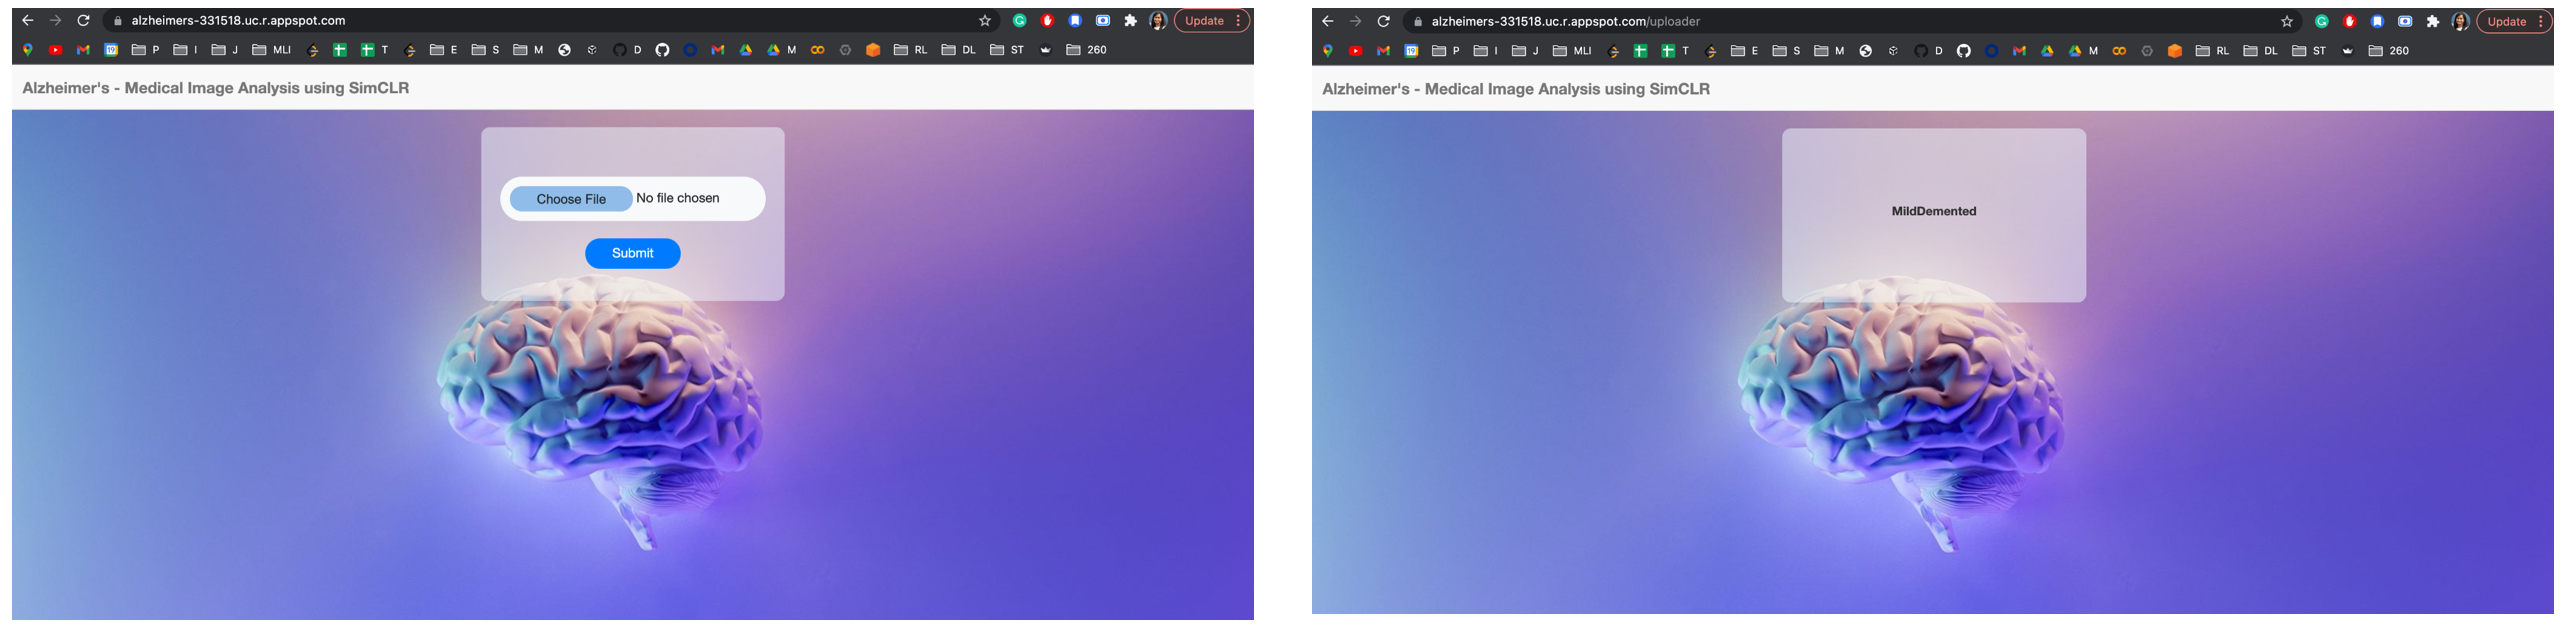Click the page title heading in the left window
2566x628 pixels.
(x=216, y=88)
